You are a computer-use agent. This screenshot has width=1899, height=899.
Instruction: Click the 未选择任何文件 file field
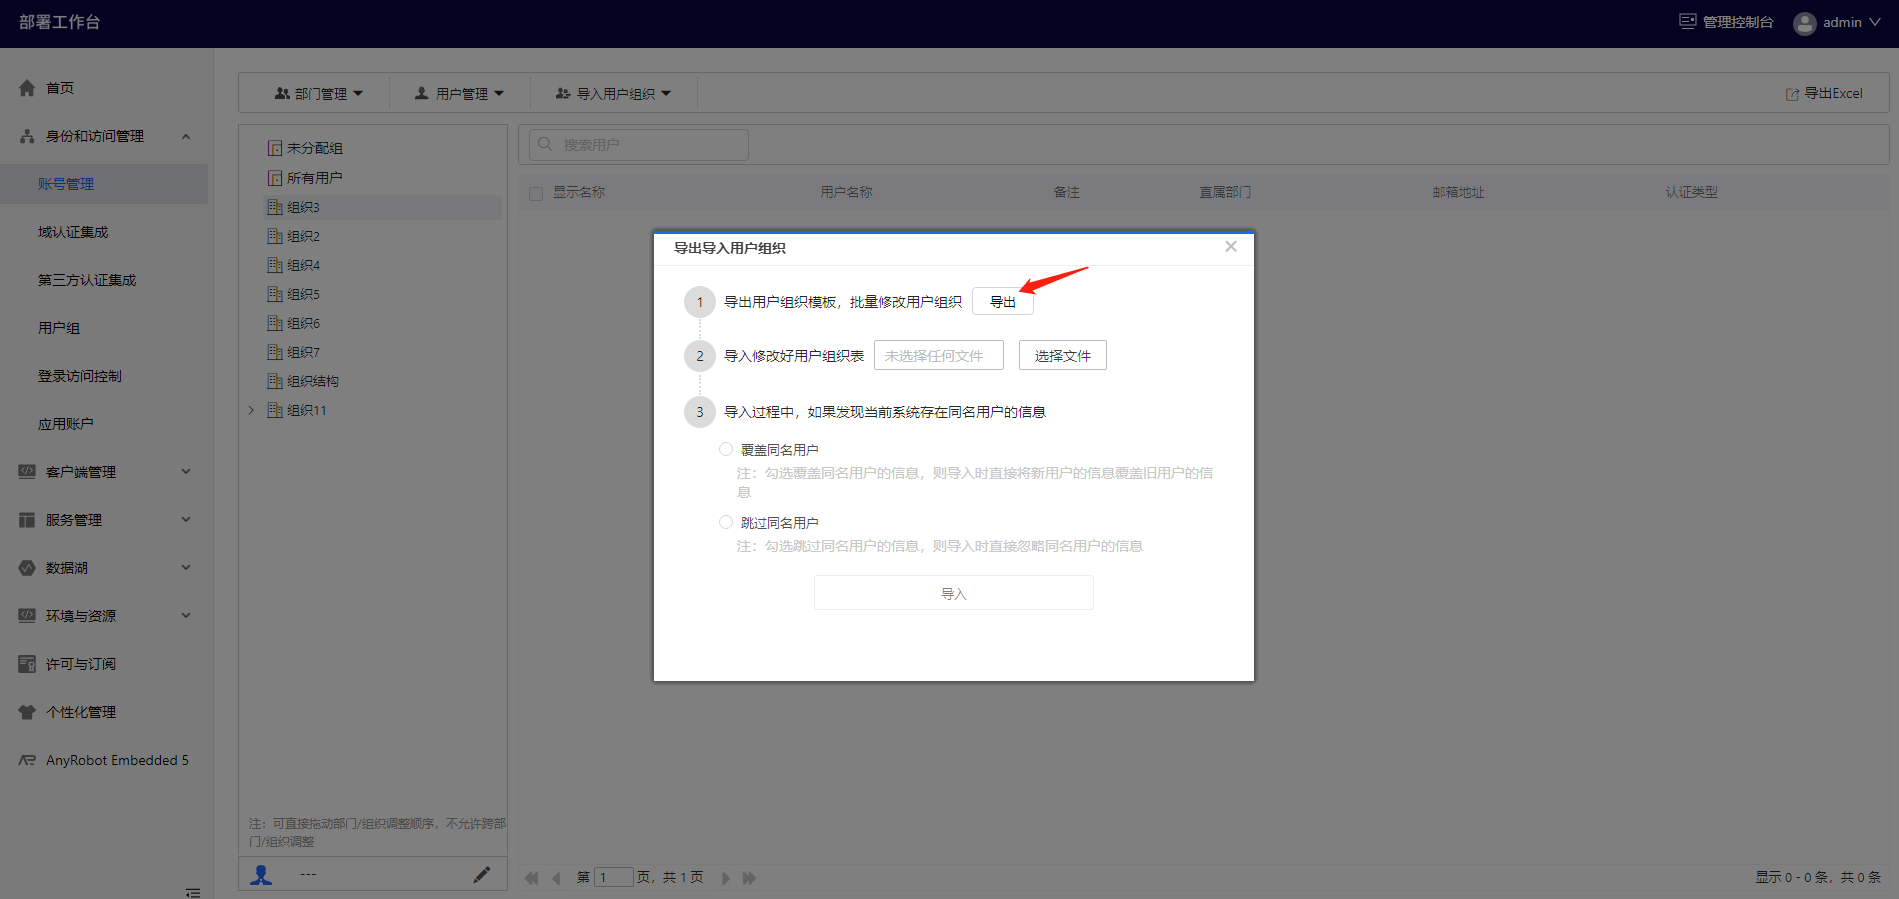coord(939,355)
